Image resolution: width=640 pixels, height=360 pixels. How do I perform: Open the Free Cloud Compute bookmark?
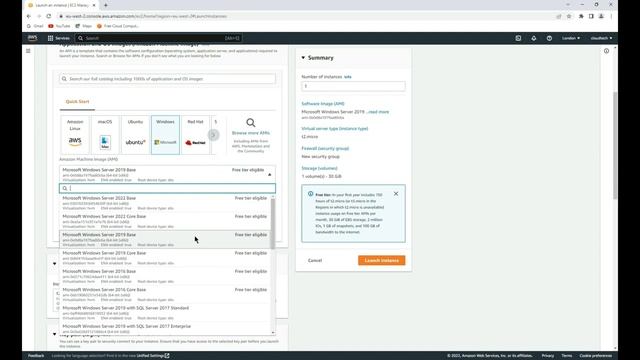pos(118,26)
